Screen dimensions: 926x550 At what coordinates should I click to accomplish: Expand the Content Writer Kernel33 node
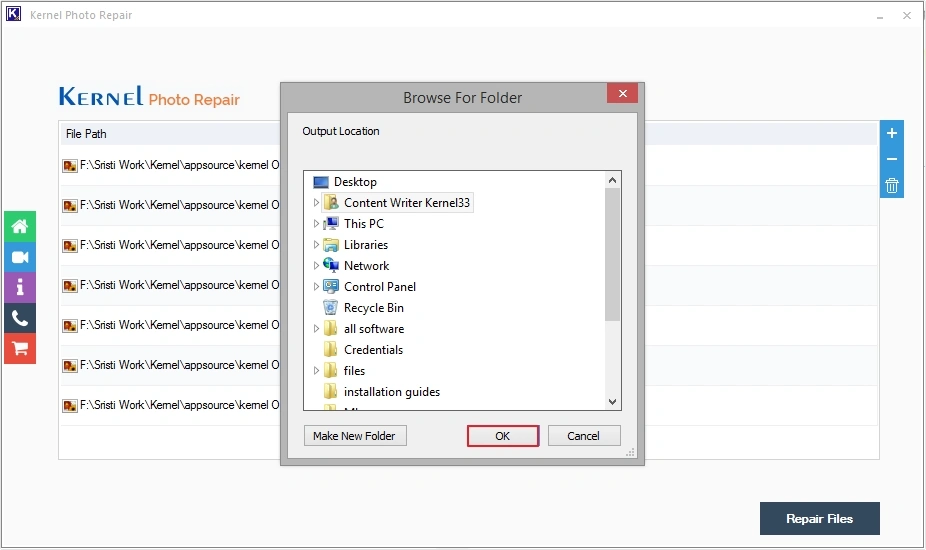tap(316, 203)
